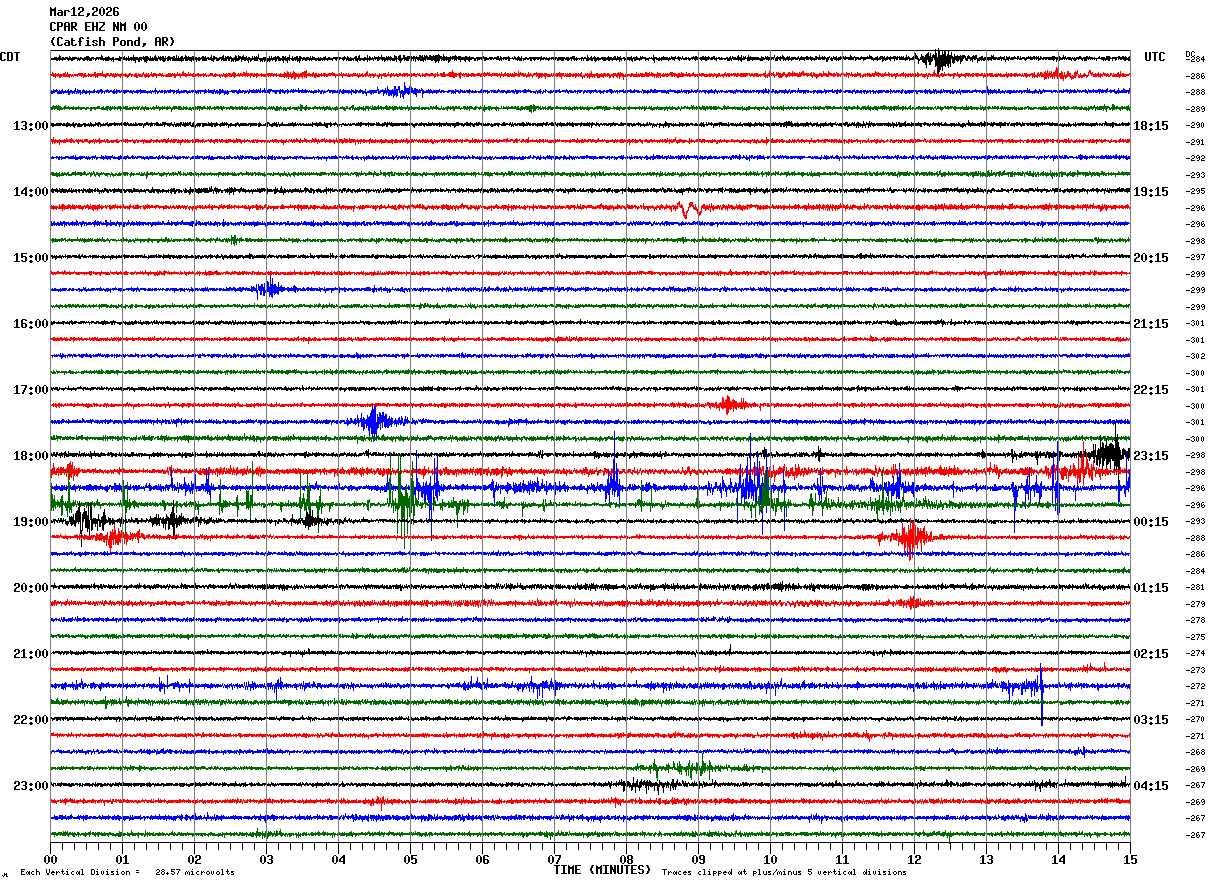The height and width of the screenshot is (886, 1210).
Task: Select the 15:00 CDT time label
Action: coord(31,257)
